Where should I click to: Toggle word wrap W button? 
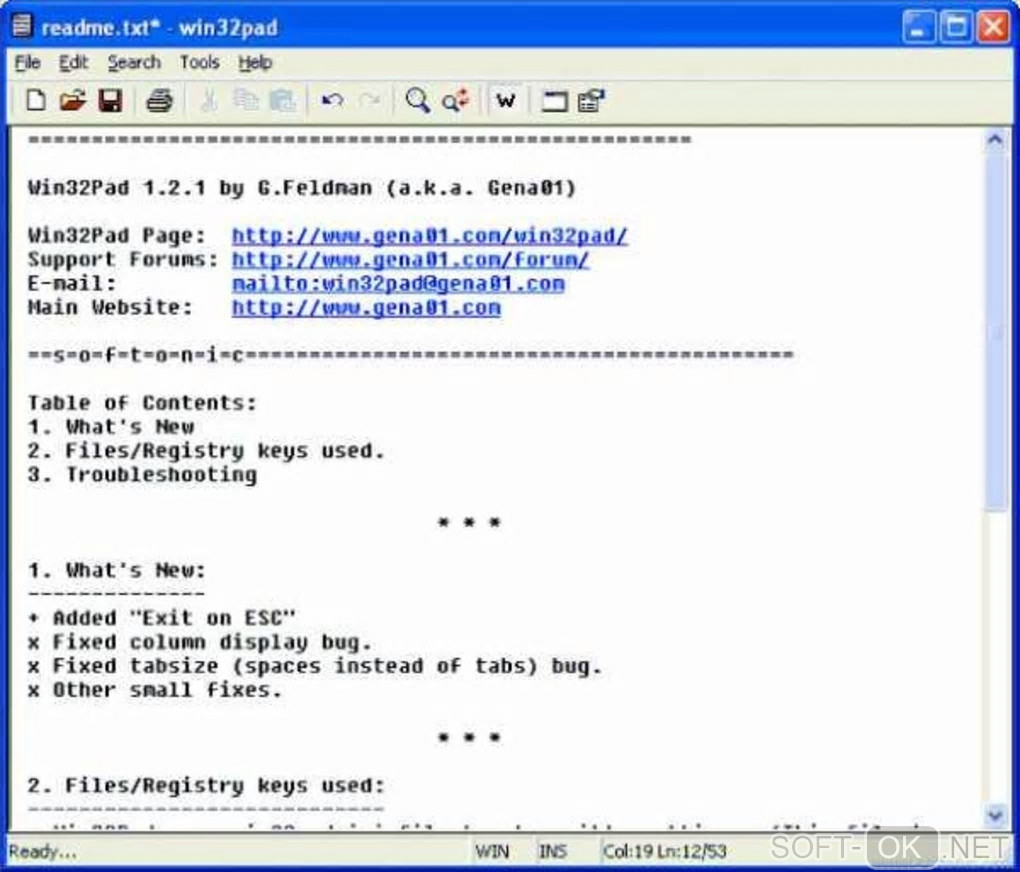(505, 101)
